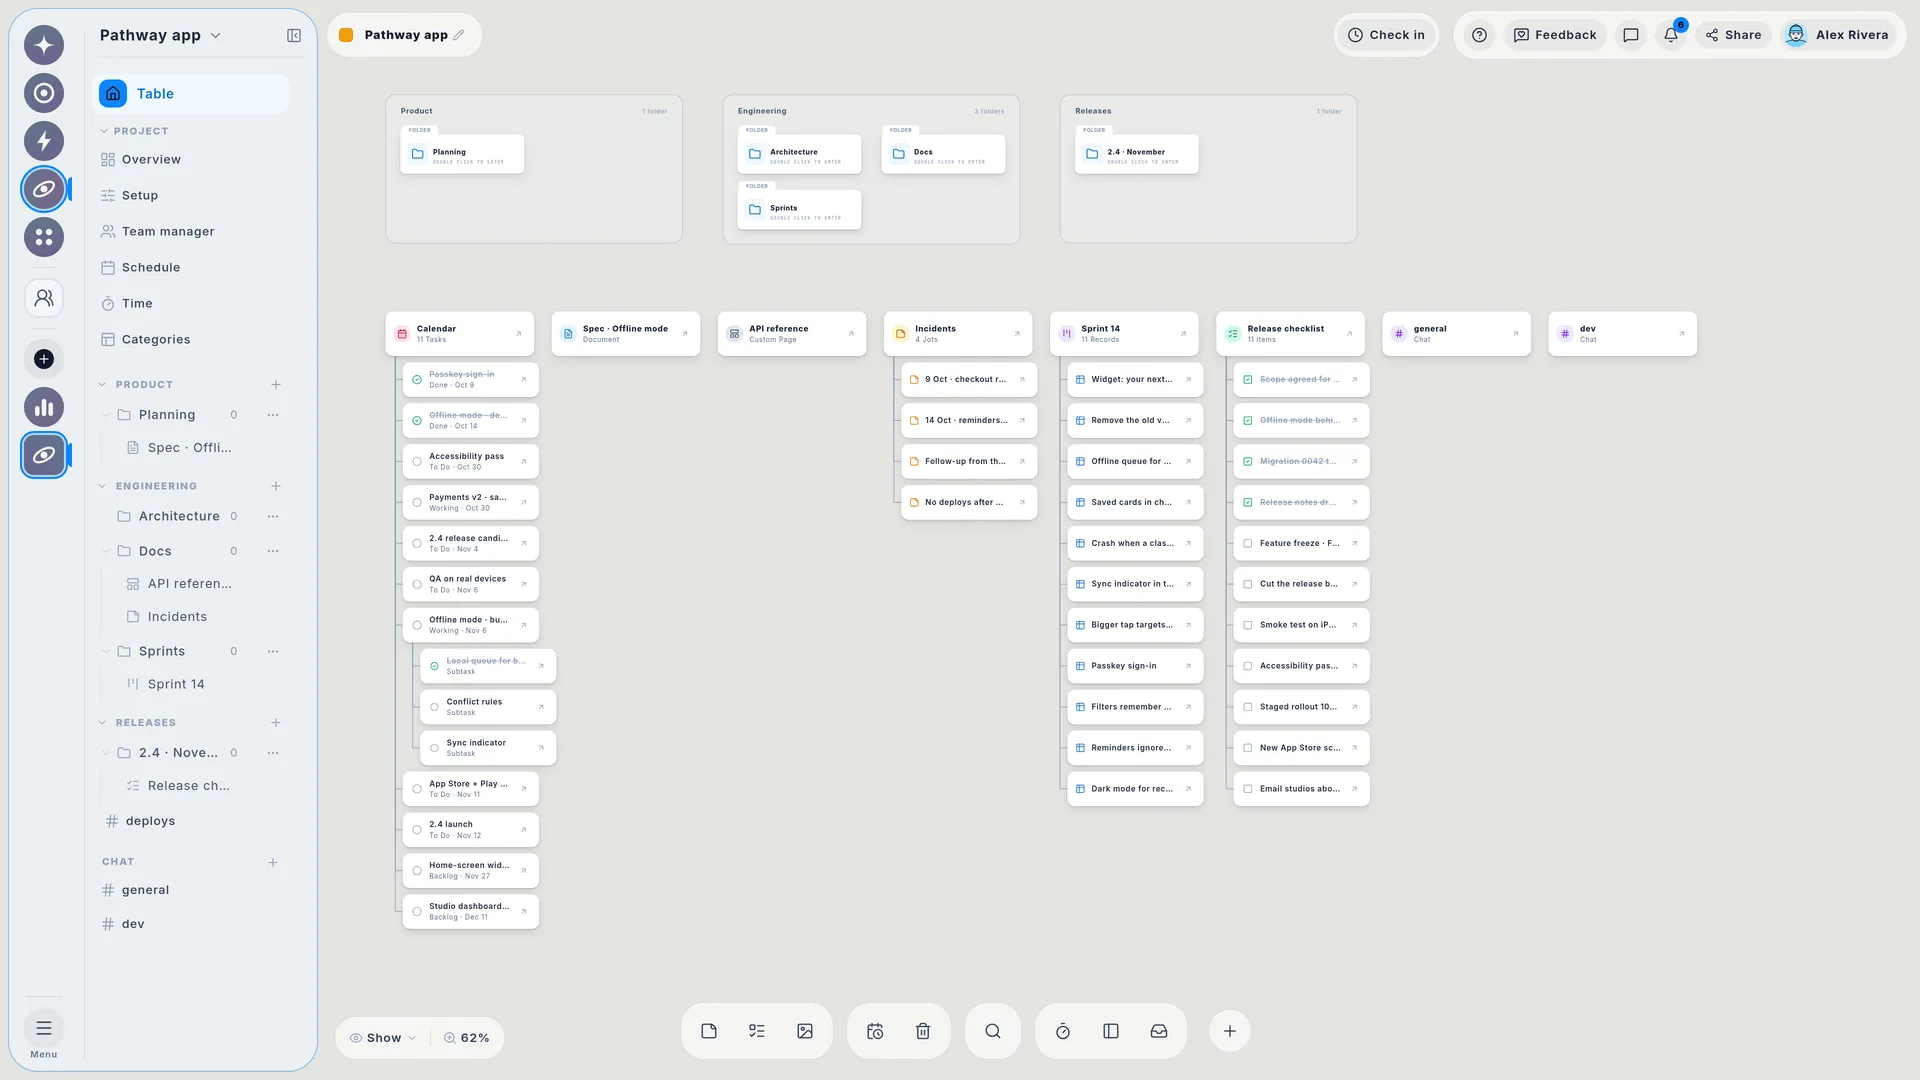Open the four-dots apps icon in the left rail
This screenshot has width=1920, height=1080.
(x=44, y=237)
